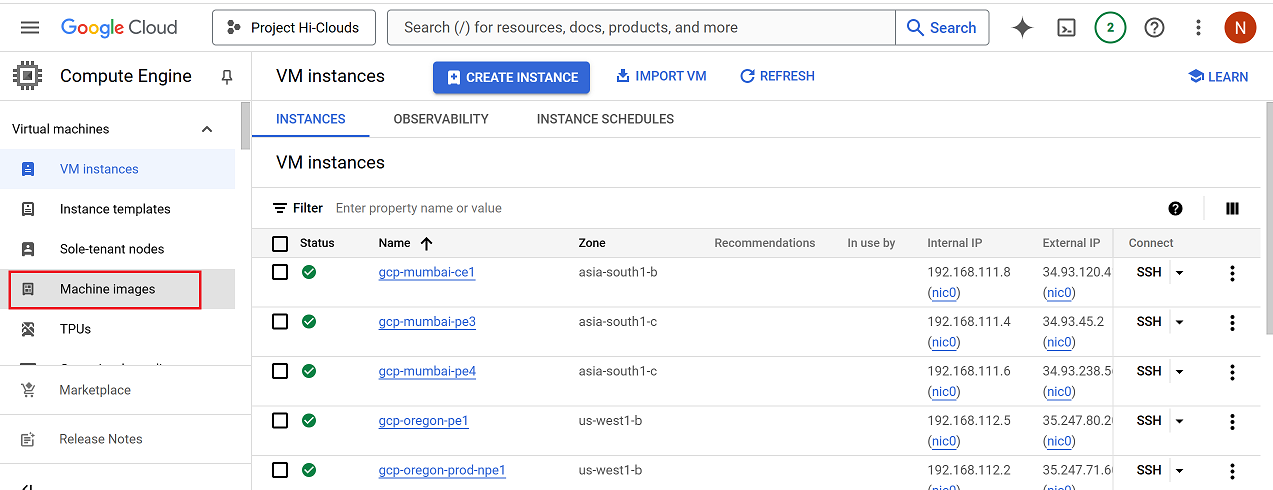Screen dimensions: 1273x490
Task: Click the Import VM button
Action: [x=661, y=76]
